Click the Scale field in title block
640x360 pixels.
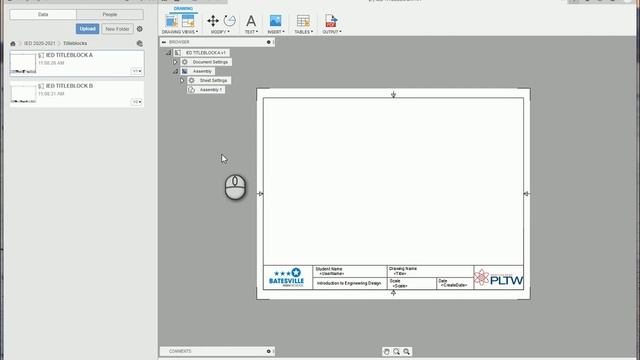click(412, 284)
